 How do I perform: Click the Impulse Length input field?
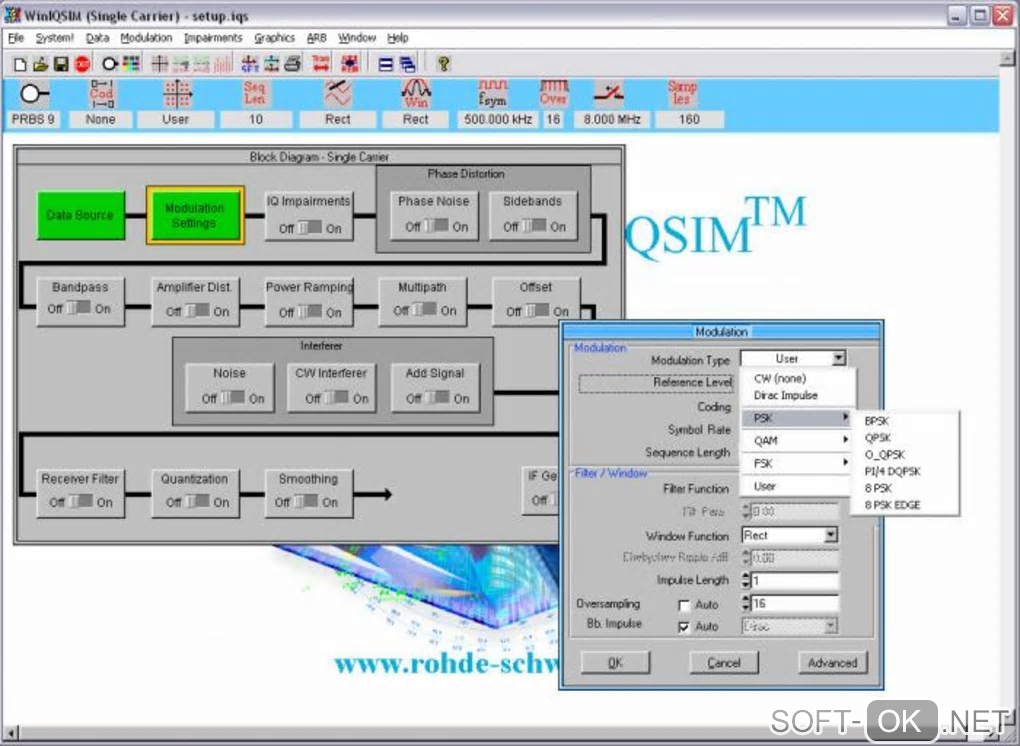(x=794, y=580)
